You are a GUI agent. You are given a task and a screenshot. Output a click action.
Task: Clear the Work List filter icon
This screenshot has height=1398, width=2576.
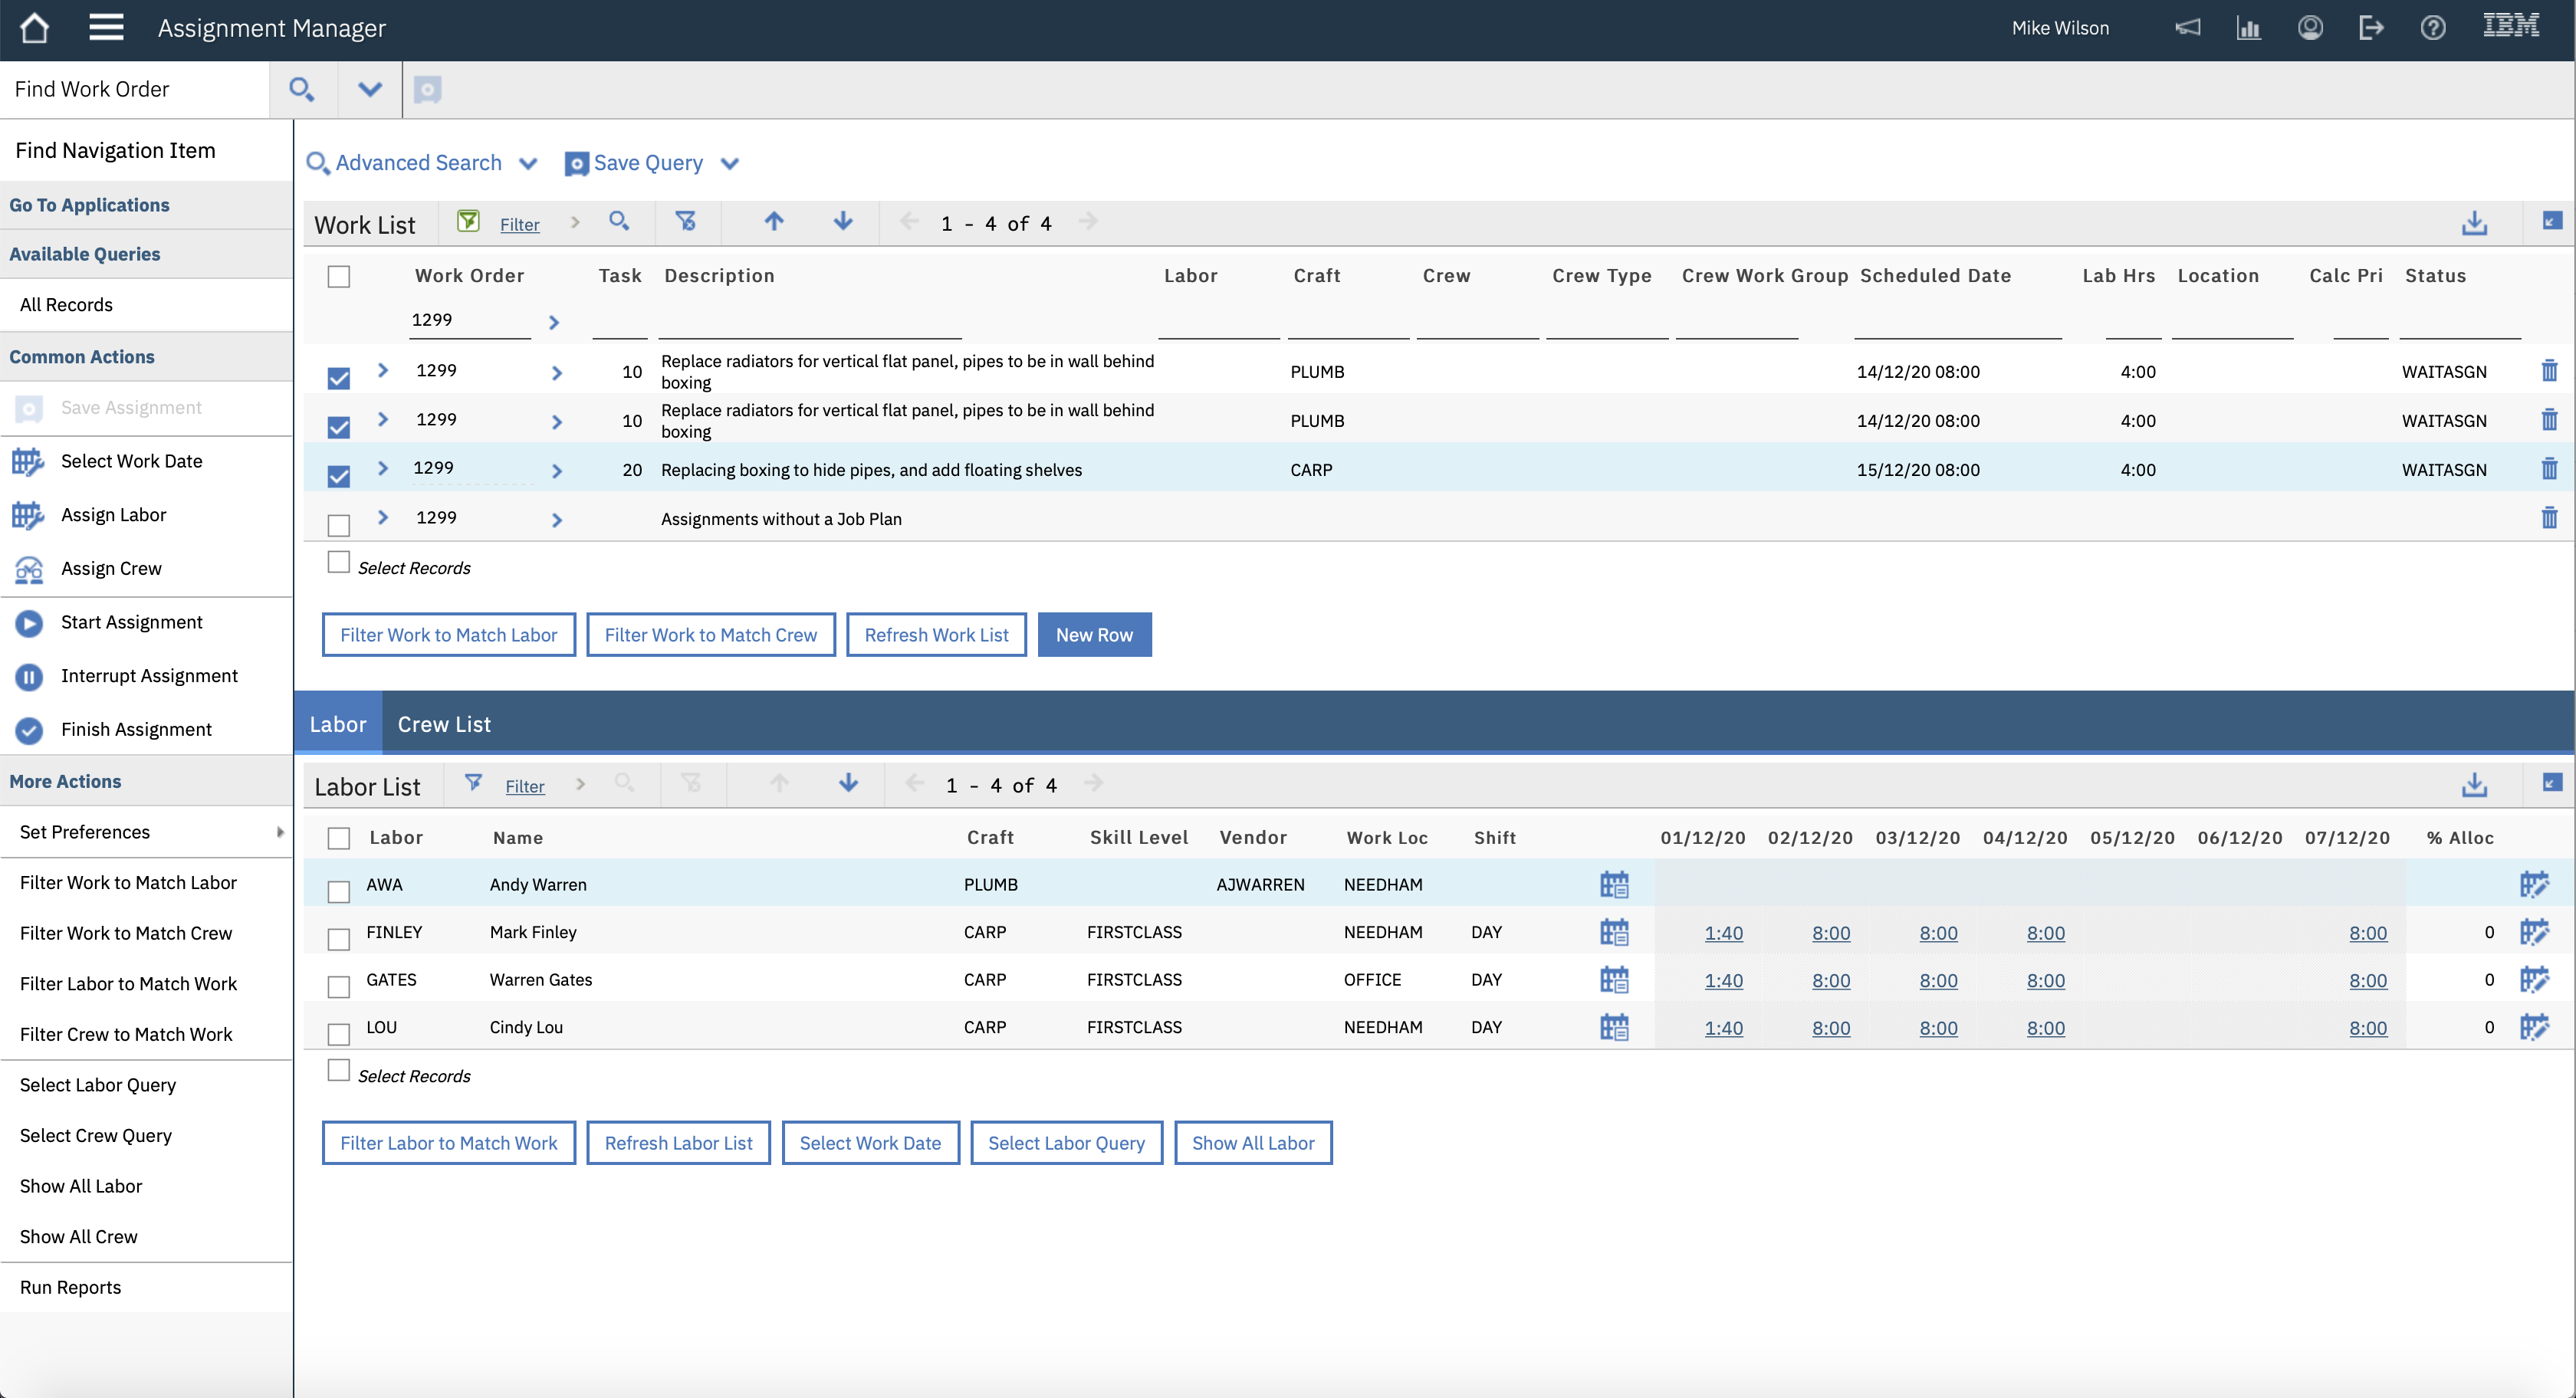tap(686, 222)
